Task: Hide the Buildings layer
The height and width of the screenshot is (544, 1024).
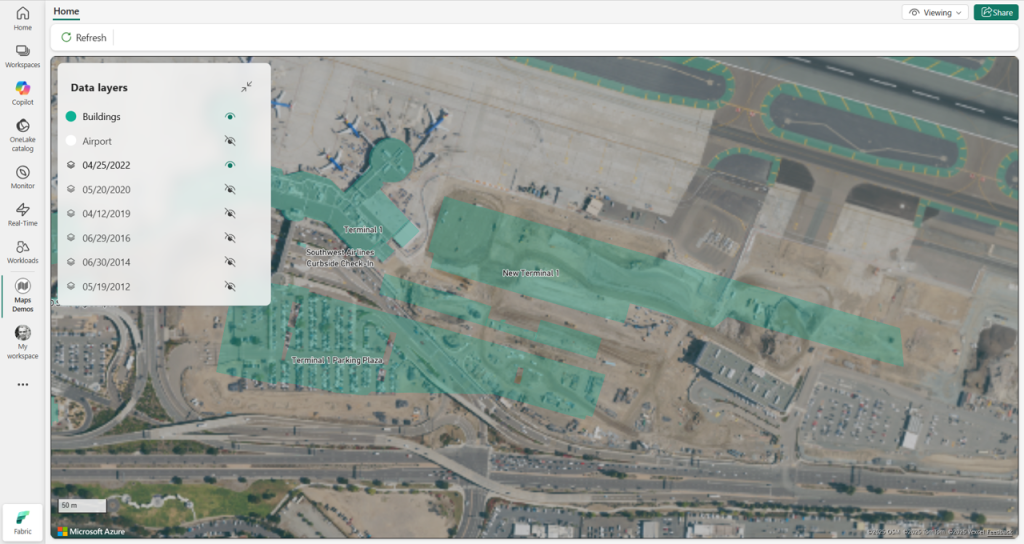Action: click(x=229, y=116)
